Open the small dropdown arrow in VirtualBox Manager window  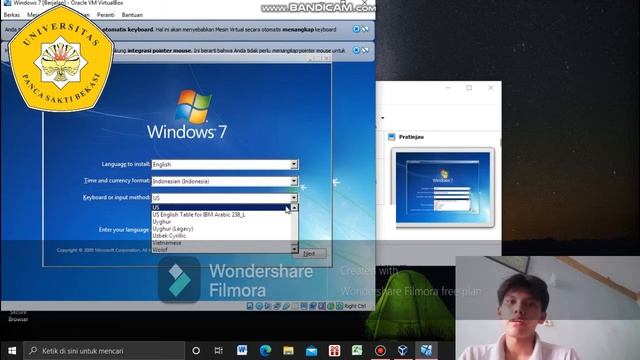click(382, 118)
